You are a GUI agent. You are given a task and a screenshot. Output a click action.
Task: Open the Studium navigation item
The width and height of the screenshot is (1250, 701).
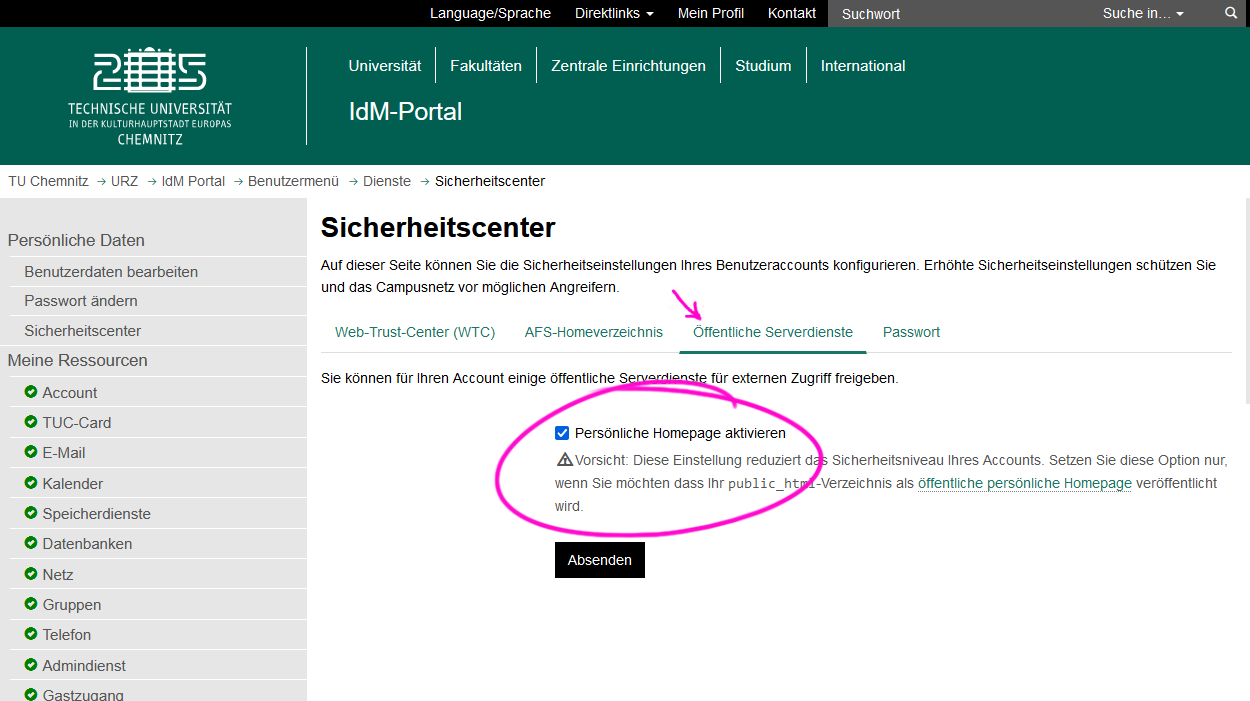(763, 66)
